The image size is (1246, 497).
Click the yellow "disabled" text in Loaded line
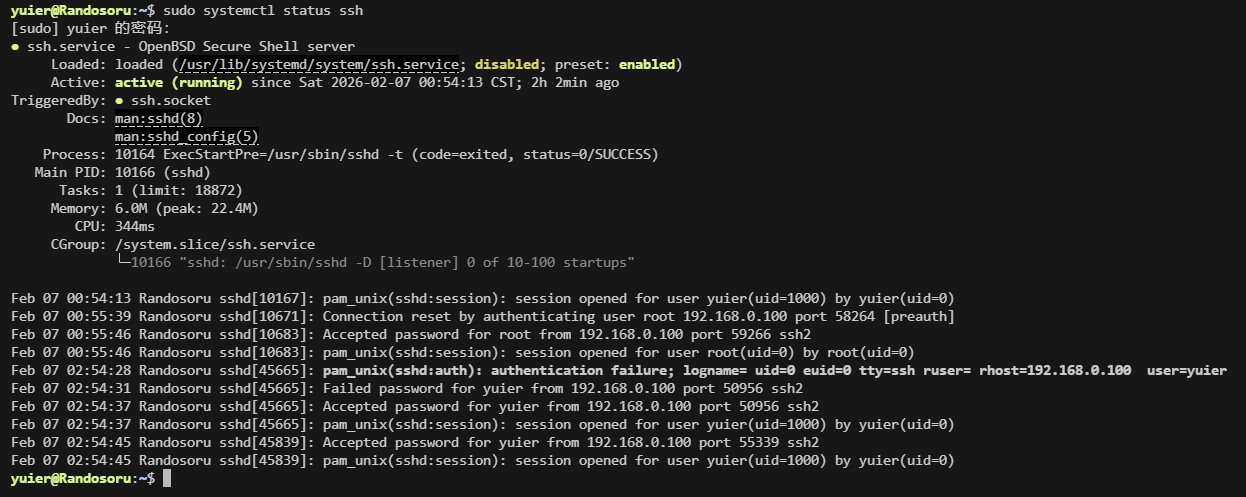pyautogui.click(x=506, y=64)
